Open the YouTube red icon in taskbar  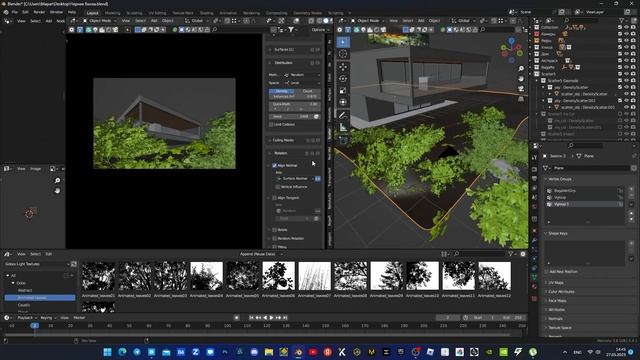coord(313,352)
